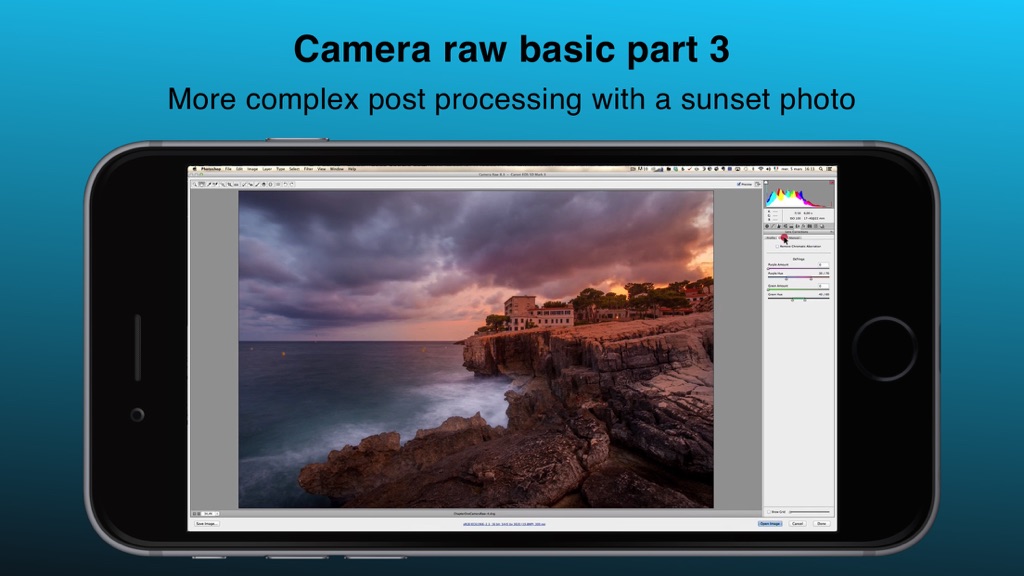This screenshot has width=1024, height=576.
Task: Select the Targeted Adjustment tool
Action: (x=223, y=184)
